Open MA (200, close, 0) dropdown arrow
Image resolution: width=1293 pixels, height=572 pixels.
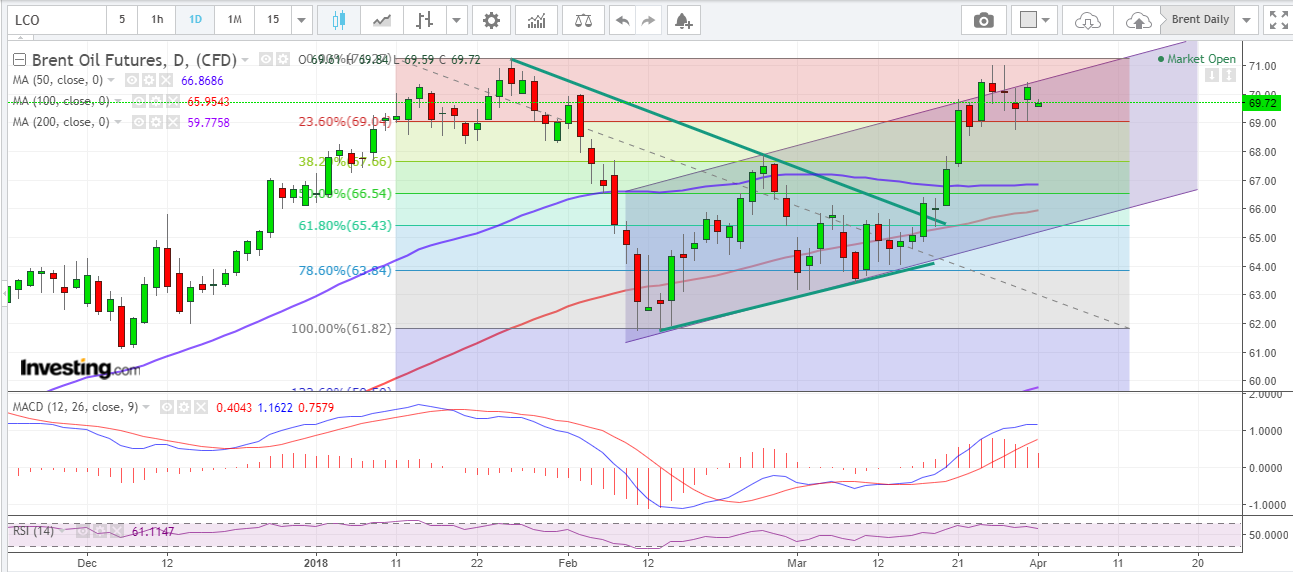(118, 122)
